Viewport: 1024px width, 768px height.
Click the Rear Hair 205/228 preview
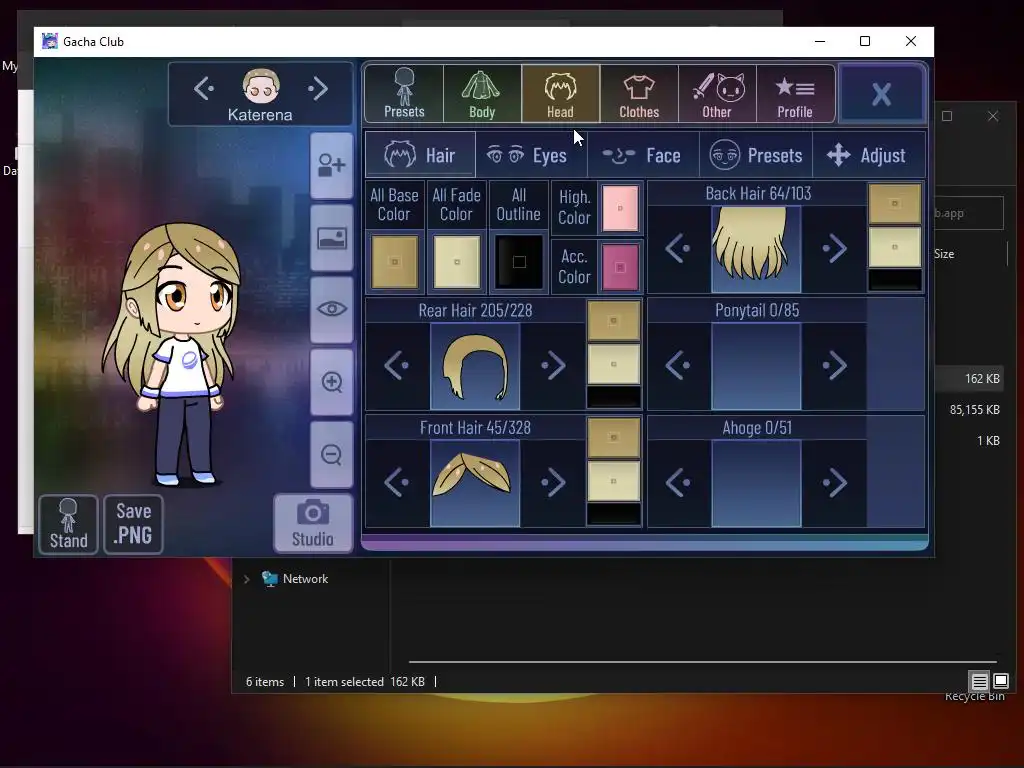pos(475,366)
